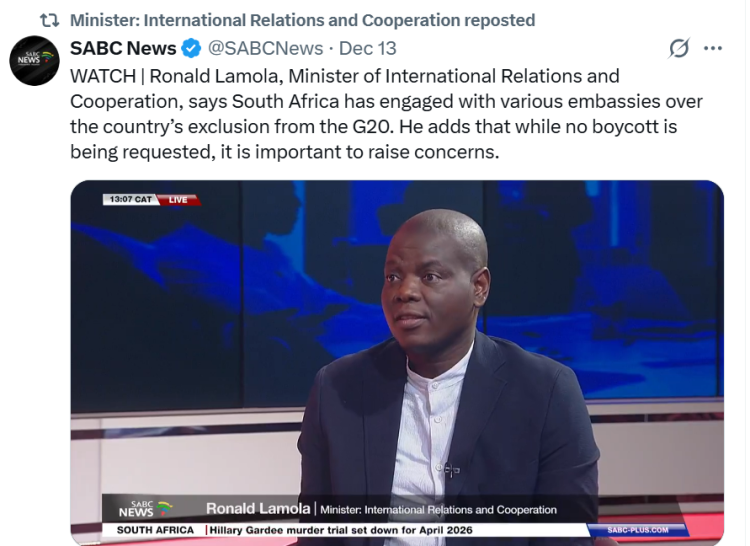Click the SABC News logo in video banner
Viewport: 750px width, 546px height.
pos(145,509)
